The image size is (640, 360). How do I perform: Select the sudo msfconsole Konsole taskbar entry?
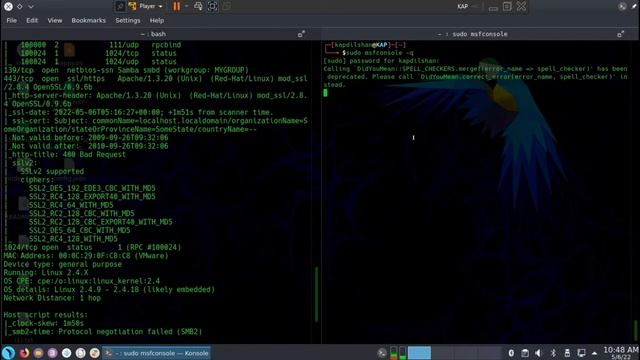point(157,353)
